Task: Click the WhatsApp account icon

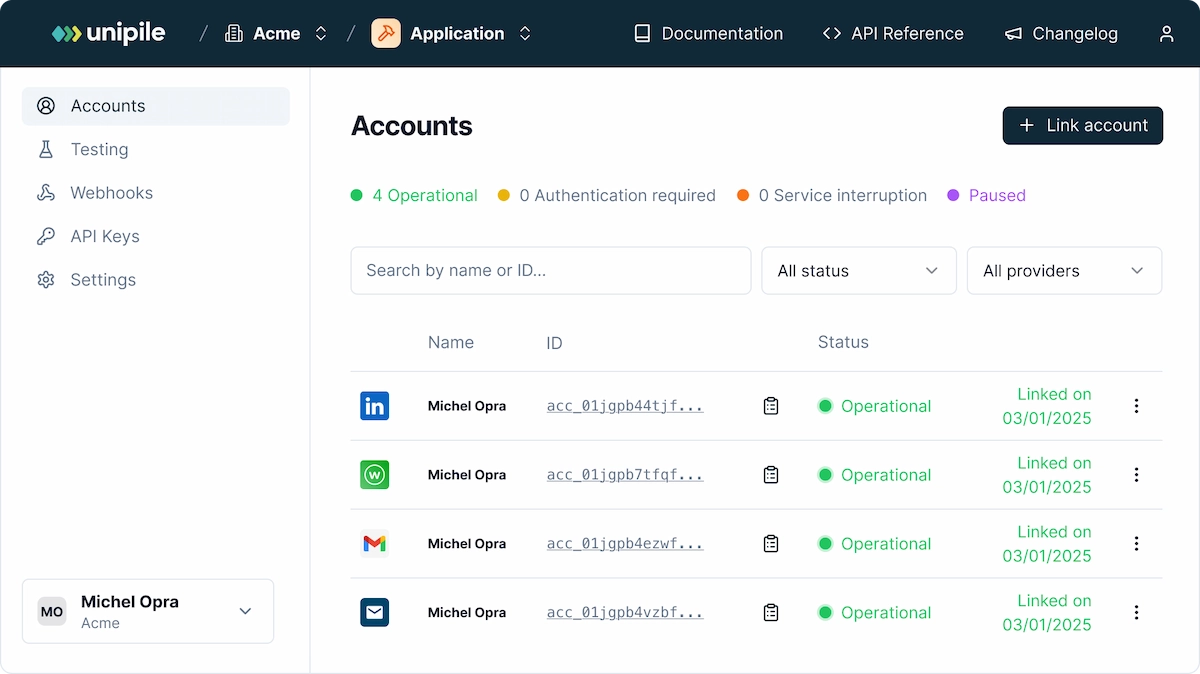Action: click(x=374, y=475)
